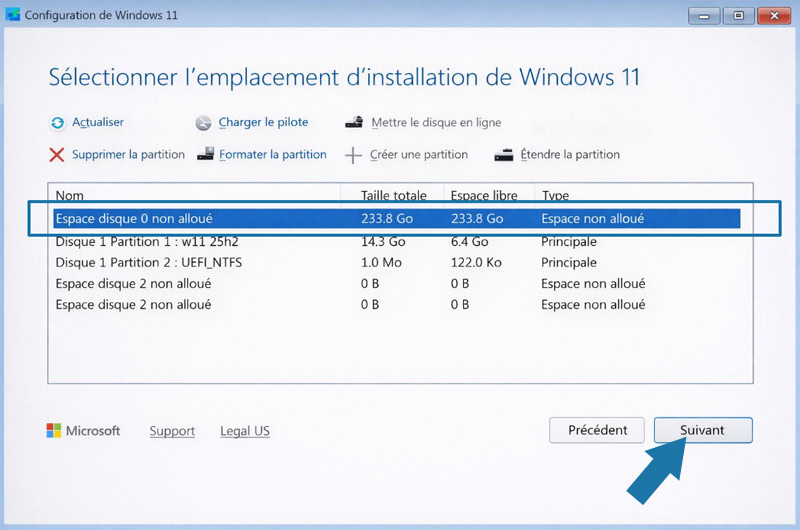Click the Formater la partition drive icon
The height and width of the screenshot is (530, 800).
(x=206, y=154)
